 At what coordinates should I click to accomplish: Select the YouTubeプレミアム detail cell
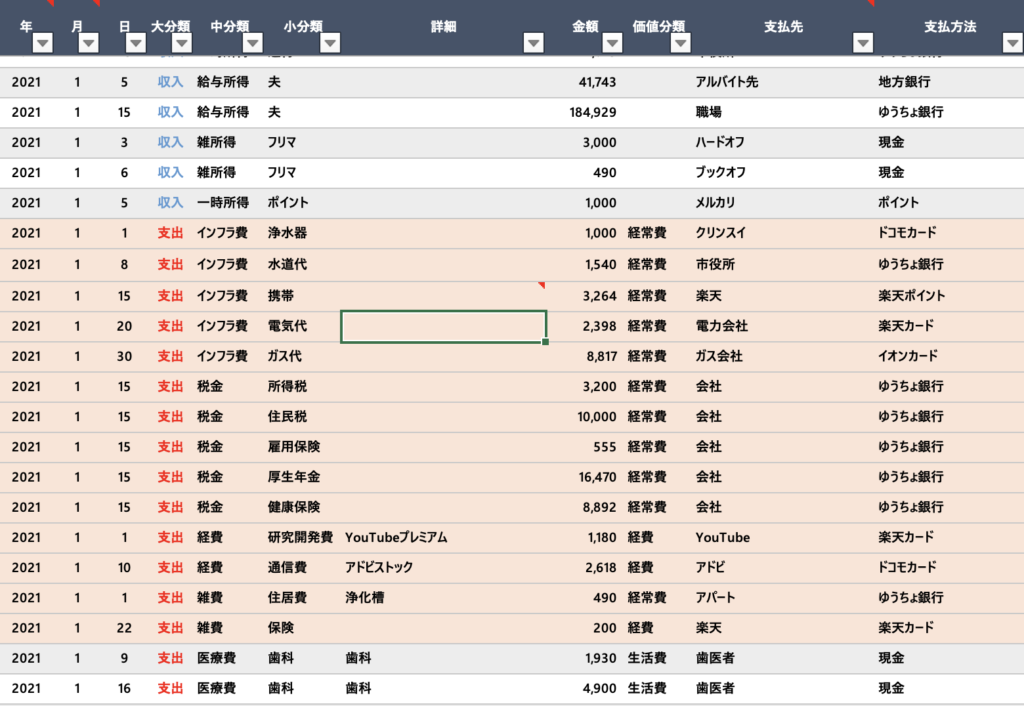point(396,538)
